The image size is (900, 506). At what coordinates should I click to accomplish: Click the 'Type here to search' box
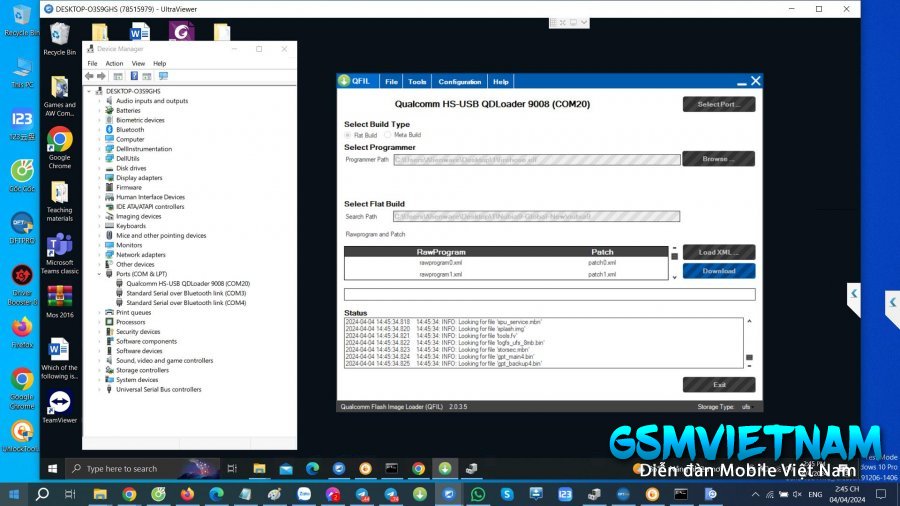[x=141, y=469]
